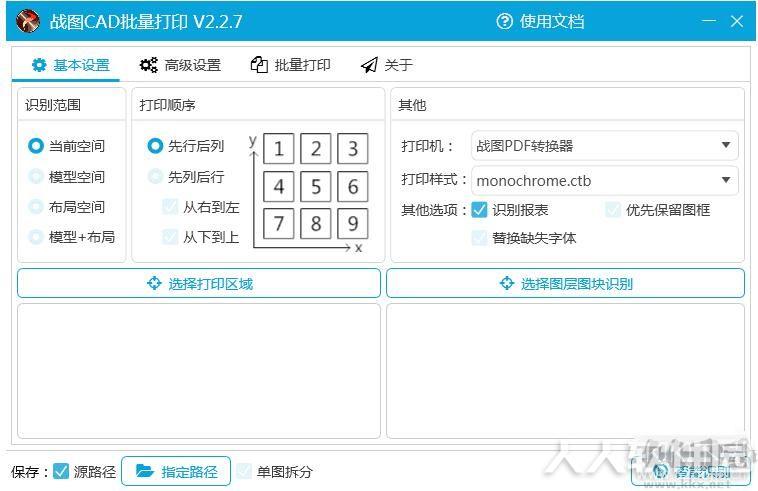This screenshot has width=758, height=491.
Task: Click the empty list under 选择图层图块识别
Action: (565, 371)
